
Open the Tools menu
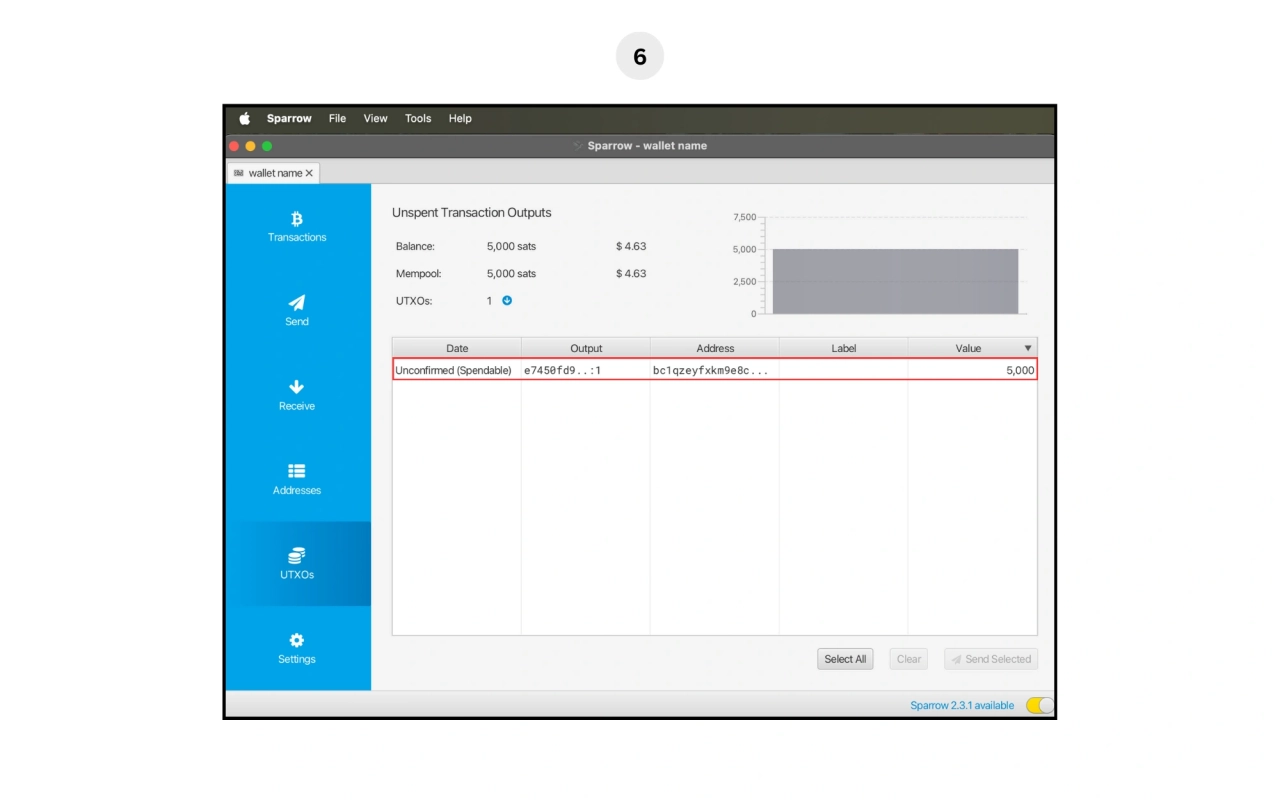pos(418,118)
